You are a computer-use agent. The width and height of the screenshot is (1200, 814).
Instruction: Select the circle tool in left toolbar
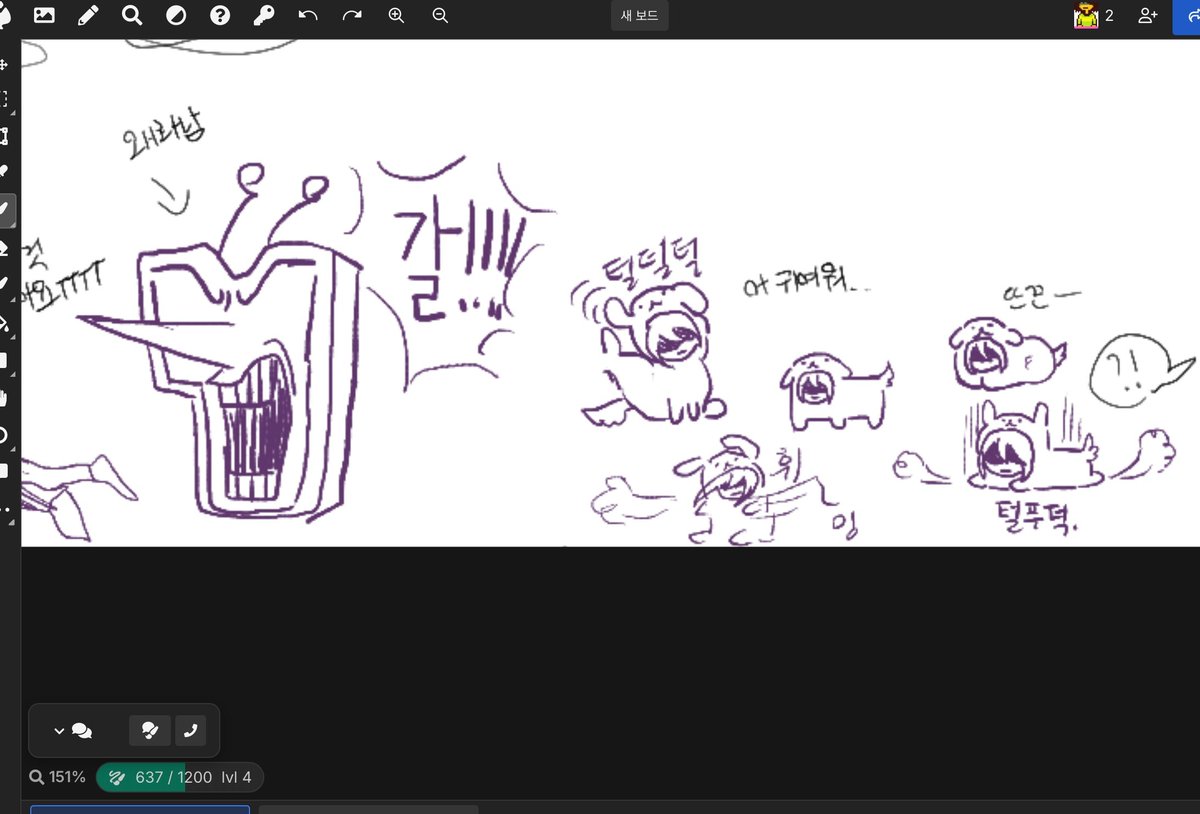[5, 434]
